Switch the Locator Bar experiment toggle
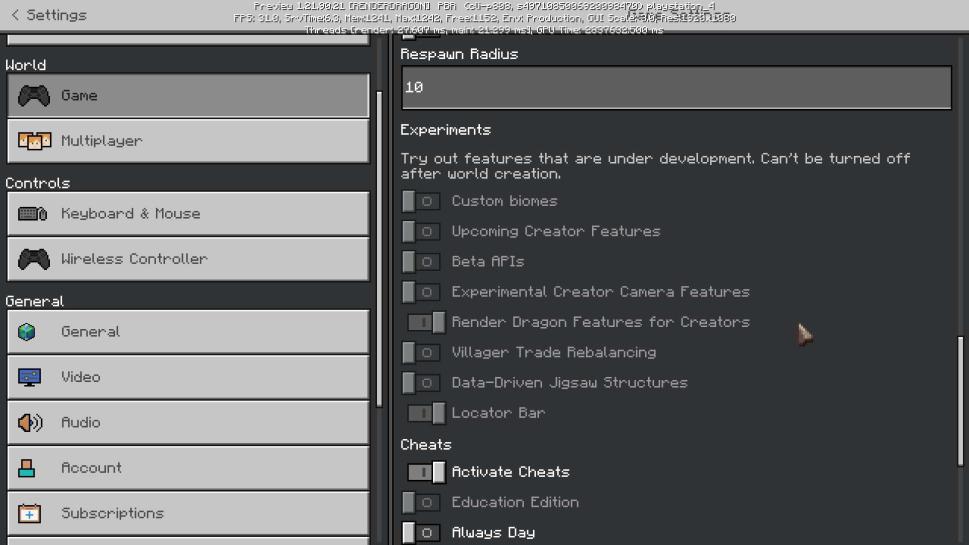This screenshot has height=545, width=969. pyautogui.click(x=425, y=413)
